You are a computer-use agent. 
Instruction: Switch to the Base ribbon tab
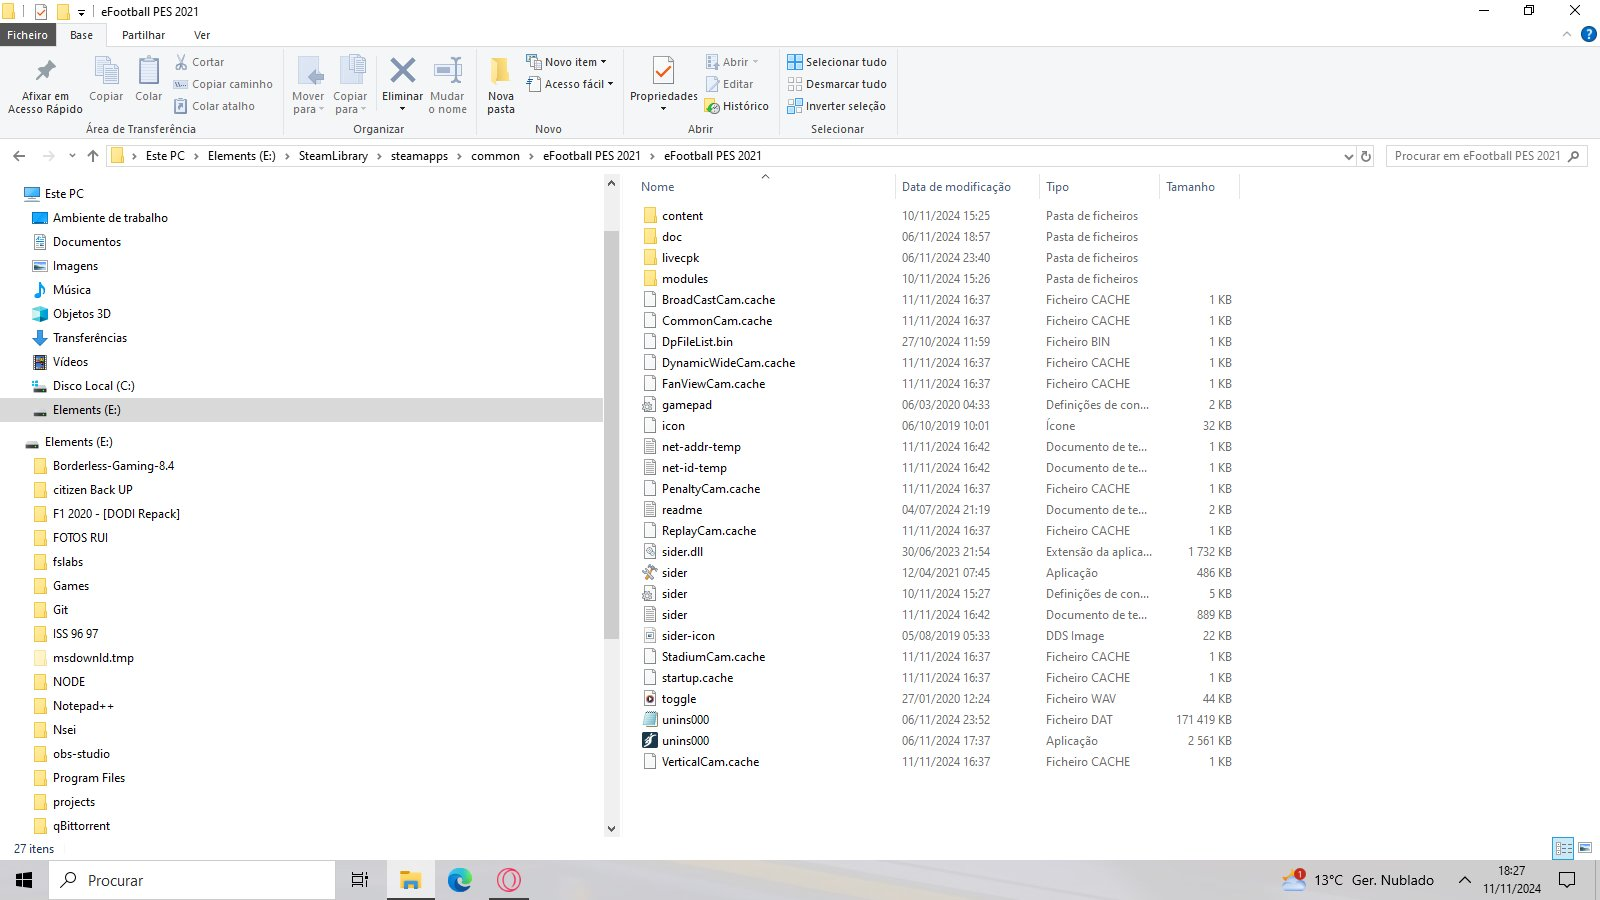tap(82, 35)
